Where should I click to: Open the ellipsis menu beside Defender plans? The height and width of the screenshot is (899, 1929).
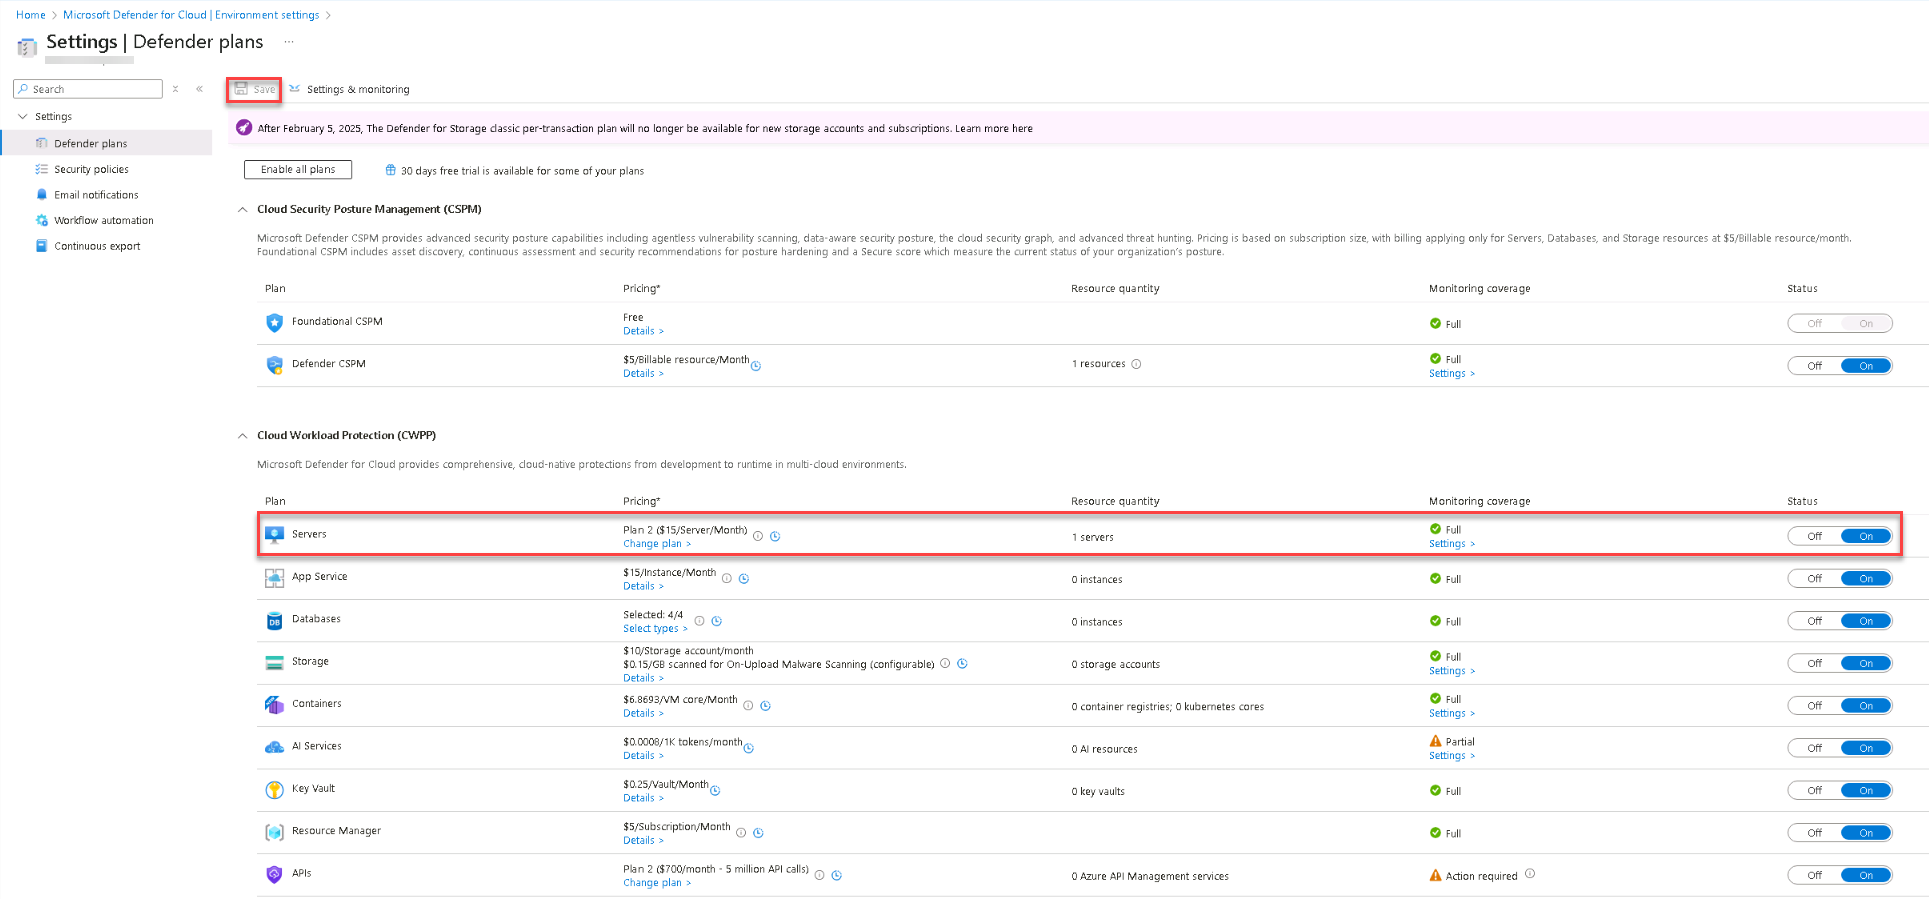point(289,42)
